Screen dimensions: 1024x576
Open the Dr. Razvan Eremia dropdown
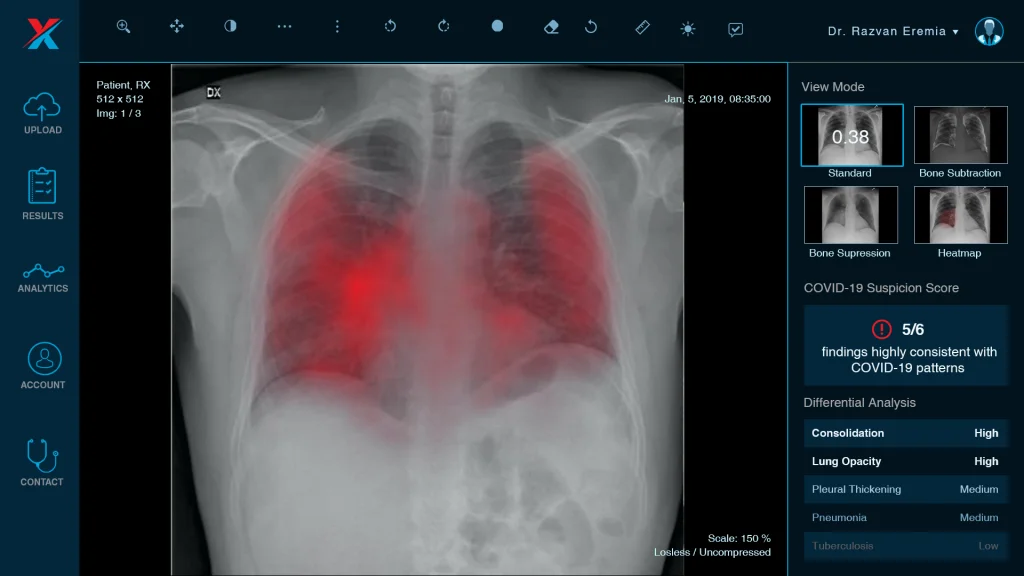click(x=893, y=31)
